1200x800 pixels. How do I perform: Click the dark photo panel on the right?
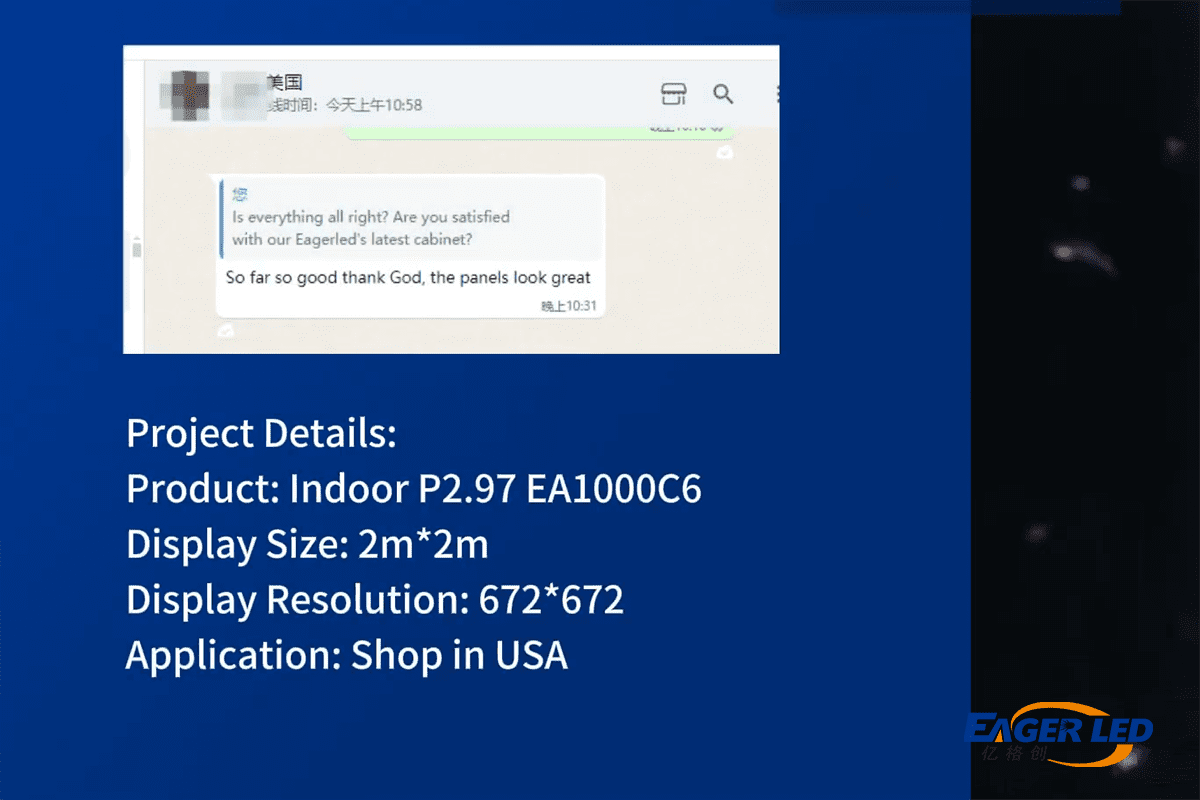click(1085, 400)
